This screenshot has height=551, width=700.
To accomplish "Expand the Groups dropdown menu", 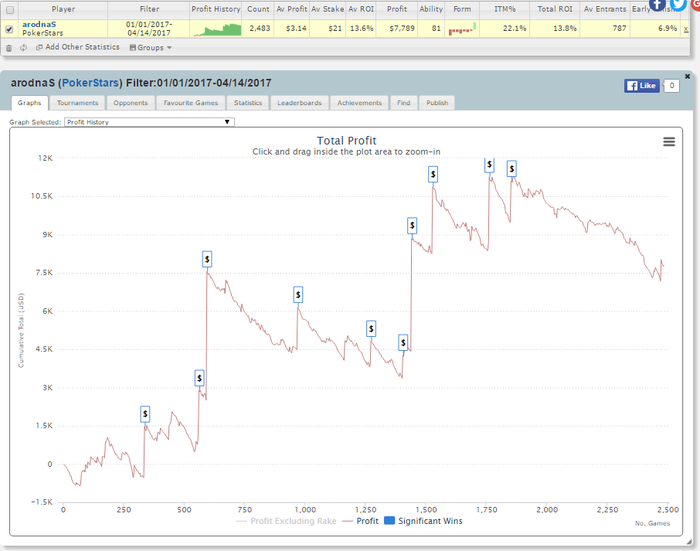I will click(150, 47).
